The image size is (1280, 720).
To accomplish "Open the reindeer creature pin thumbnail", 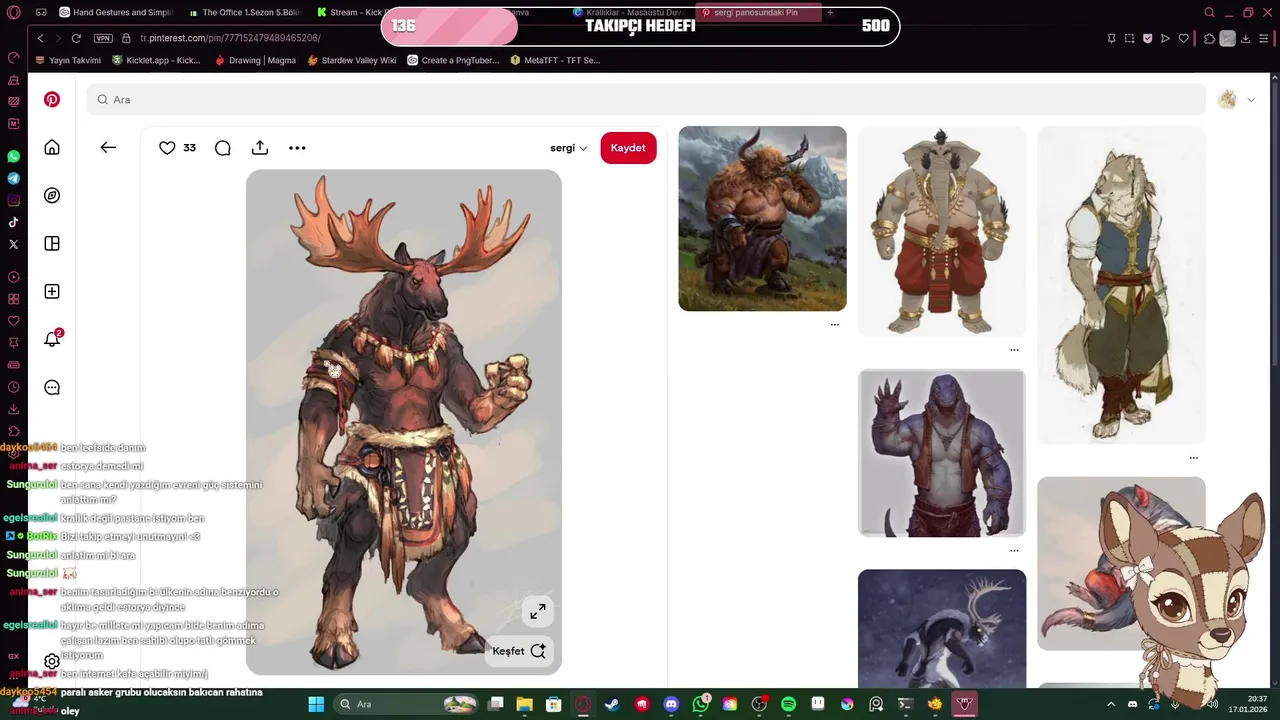I will coord(942,628).
